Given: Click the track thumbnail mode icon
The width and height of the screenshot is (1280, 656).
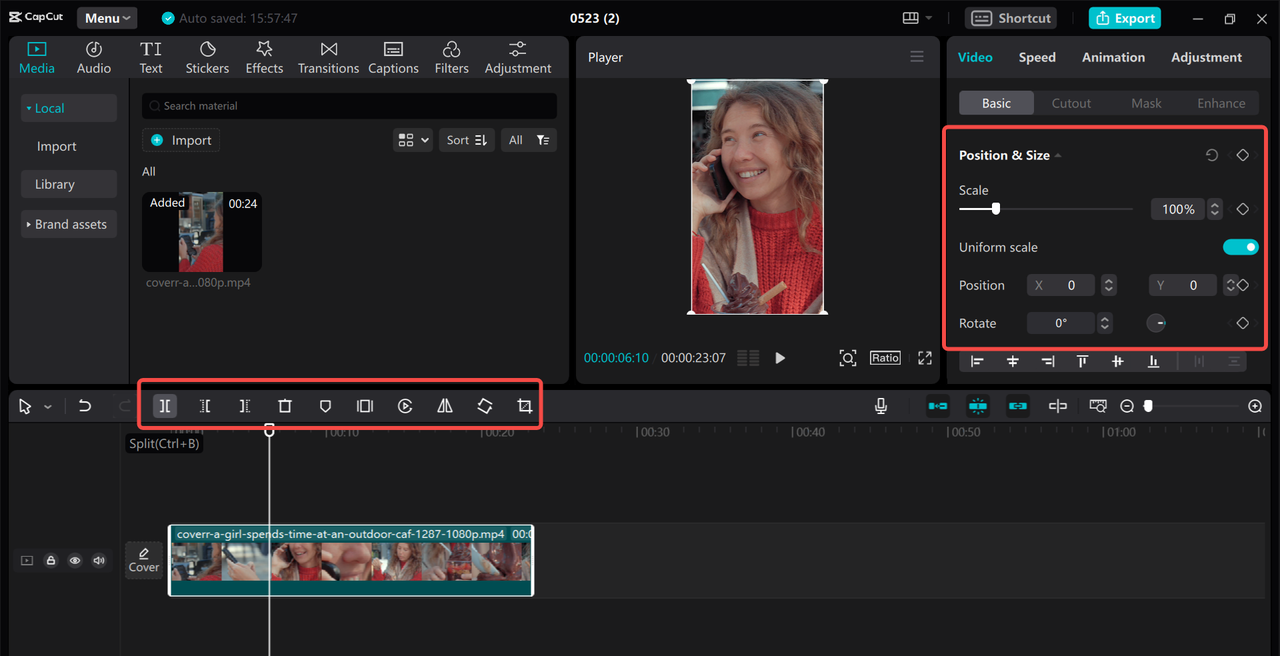Looking at the screenshot, I should click(27, 561).
